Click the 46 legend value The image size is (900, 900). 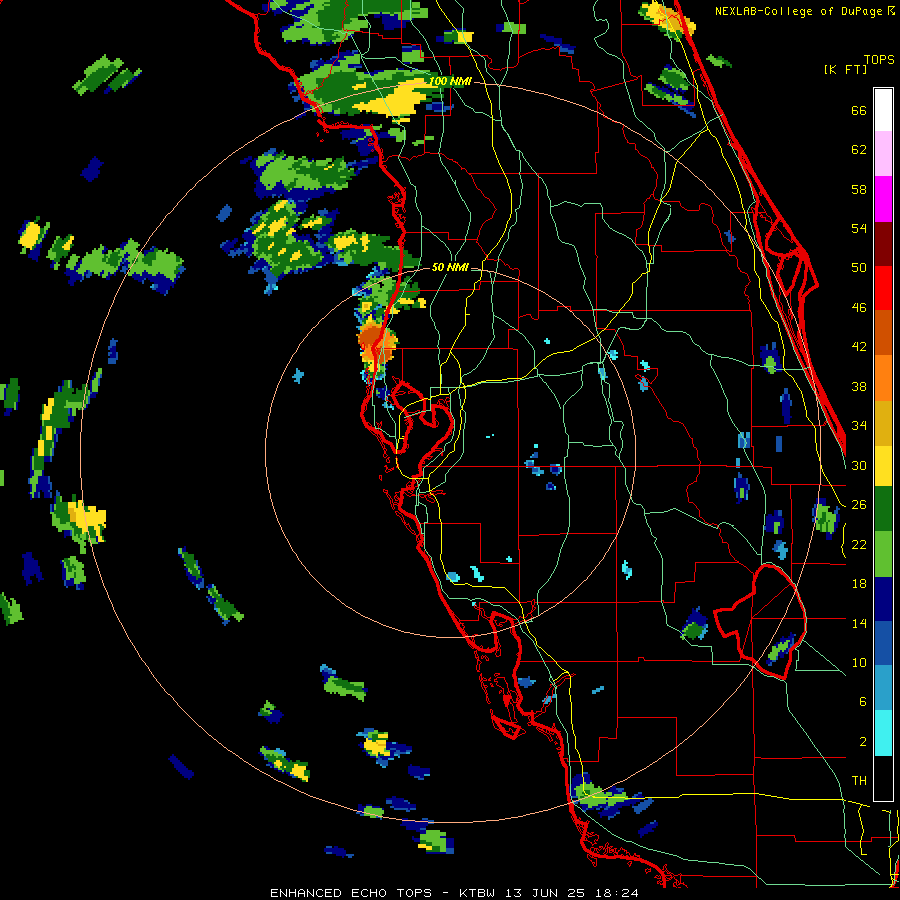859,308
